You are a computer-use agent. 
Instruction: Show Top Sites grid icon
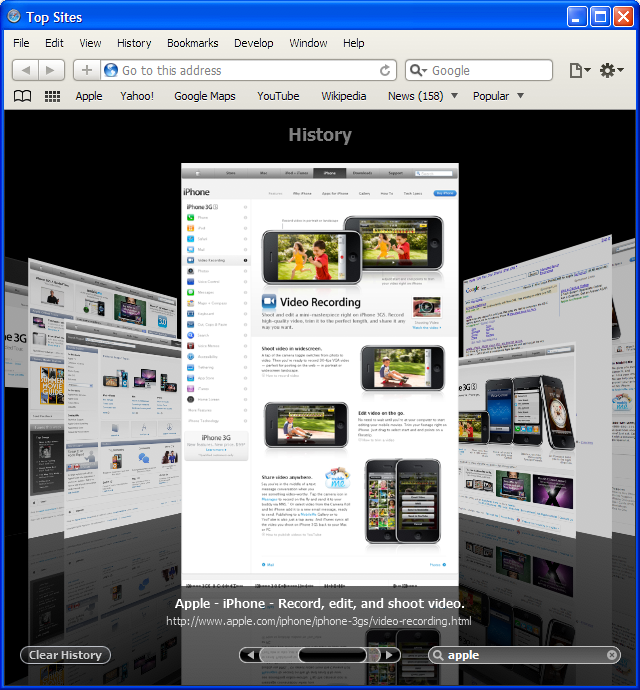pyautogui.click(x=52, y=96)
